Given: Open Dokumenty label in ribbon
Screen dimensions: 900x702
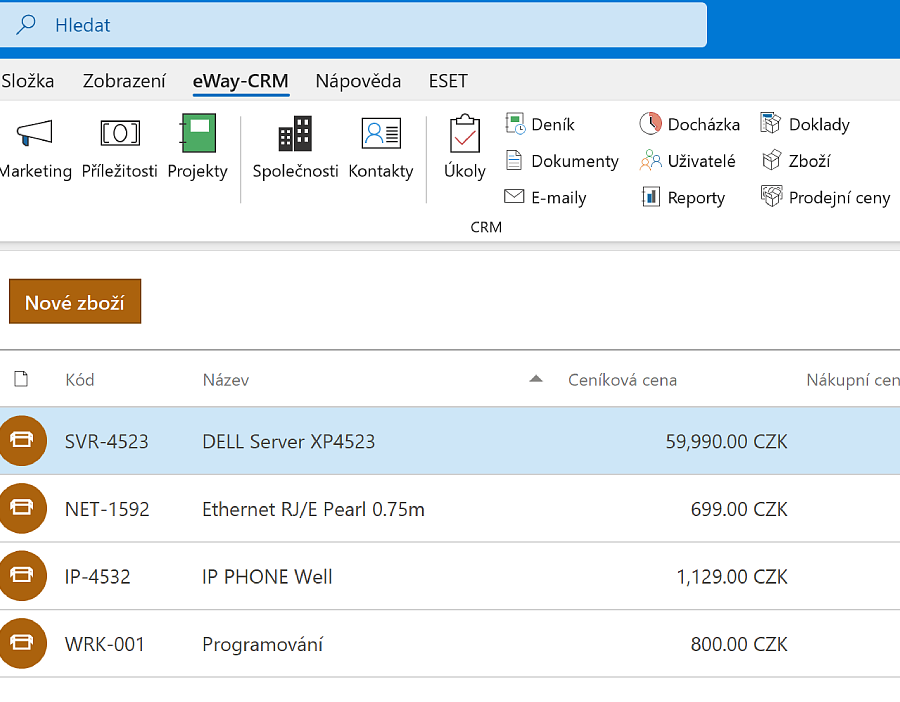Looking at the screenshot, I should coord(575,161).
